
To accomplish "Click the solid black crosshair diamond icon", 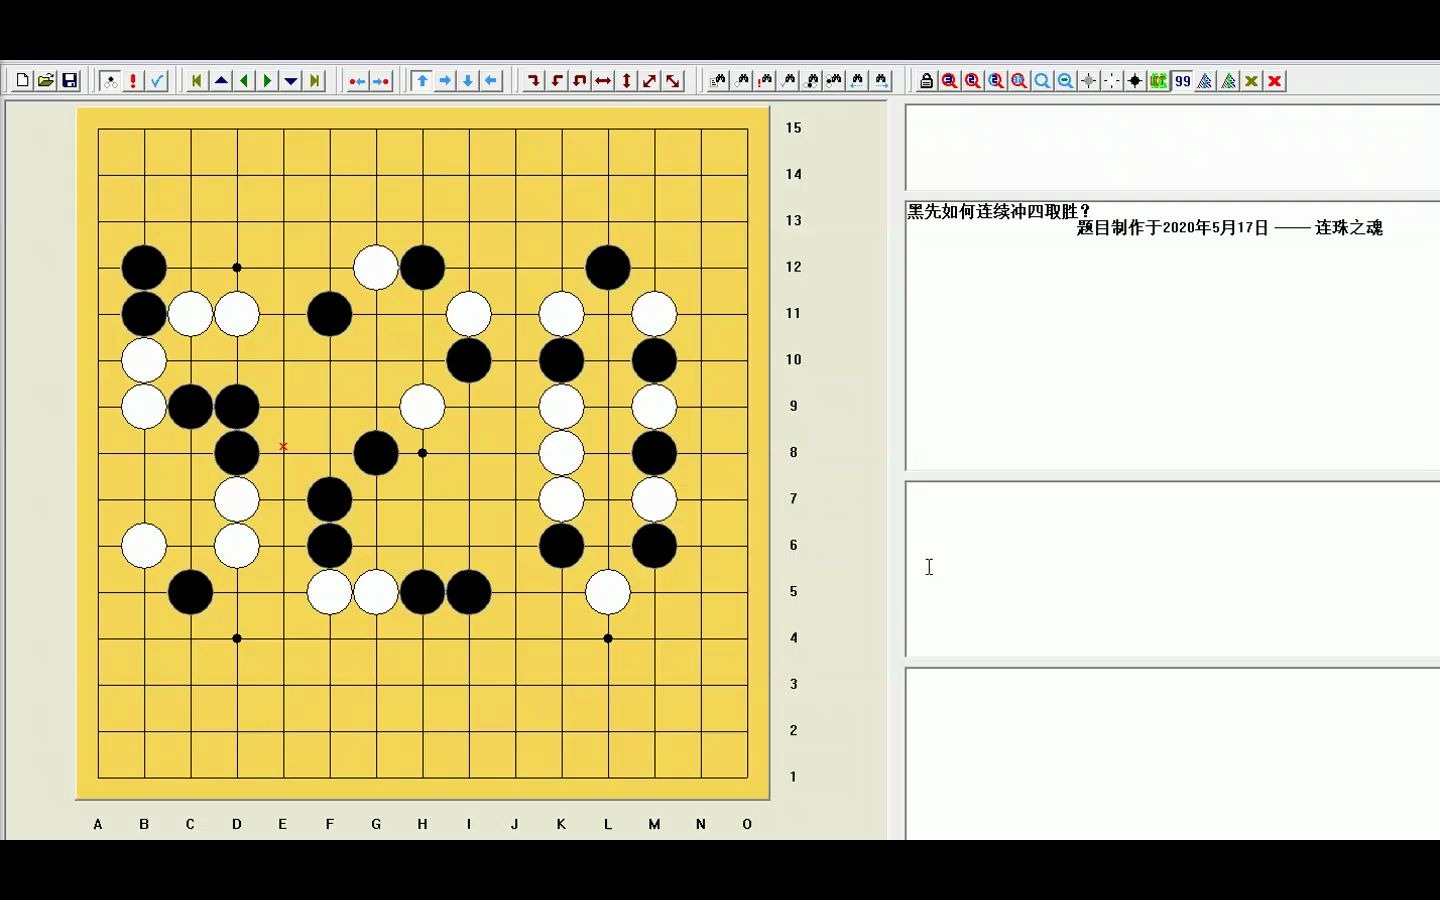I will click(x=1135, y=81).
